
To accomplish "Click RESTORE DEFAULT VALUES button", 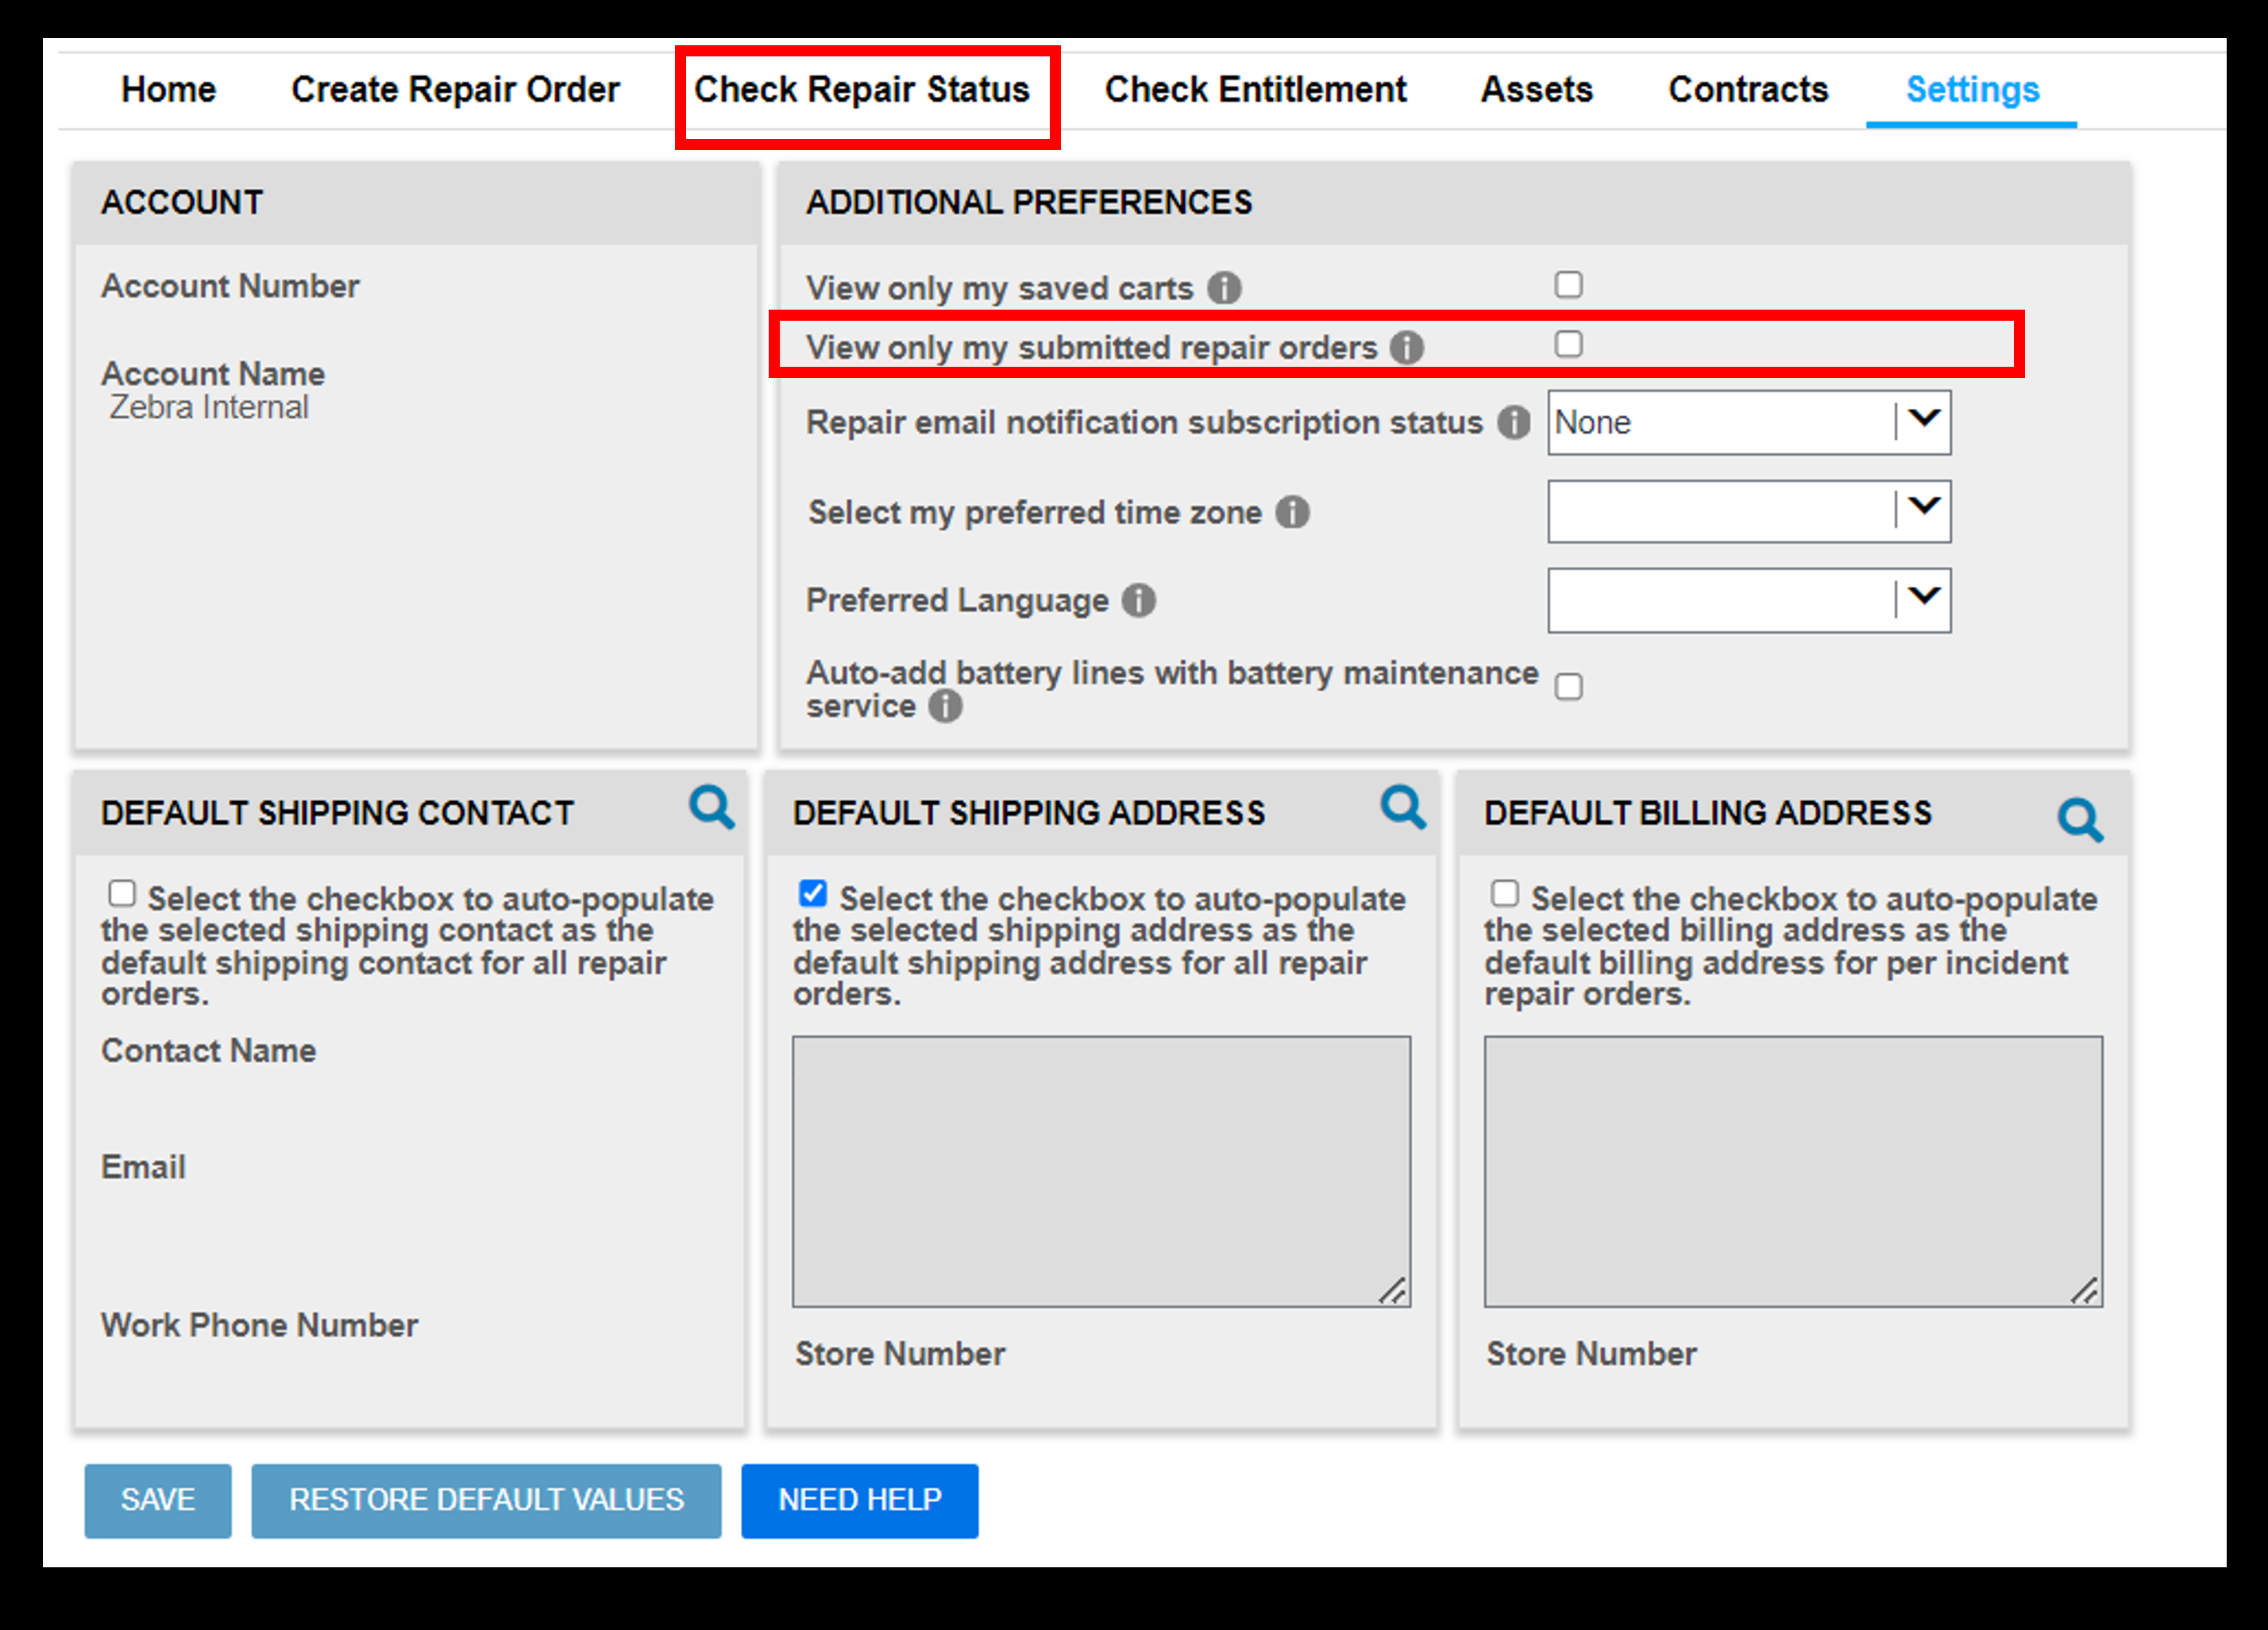I will tap(486, 1500).
